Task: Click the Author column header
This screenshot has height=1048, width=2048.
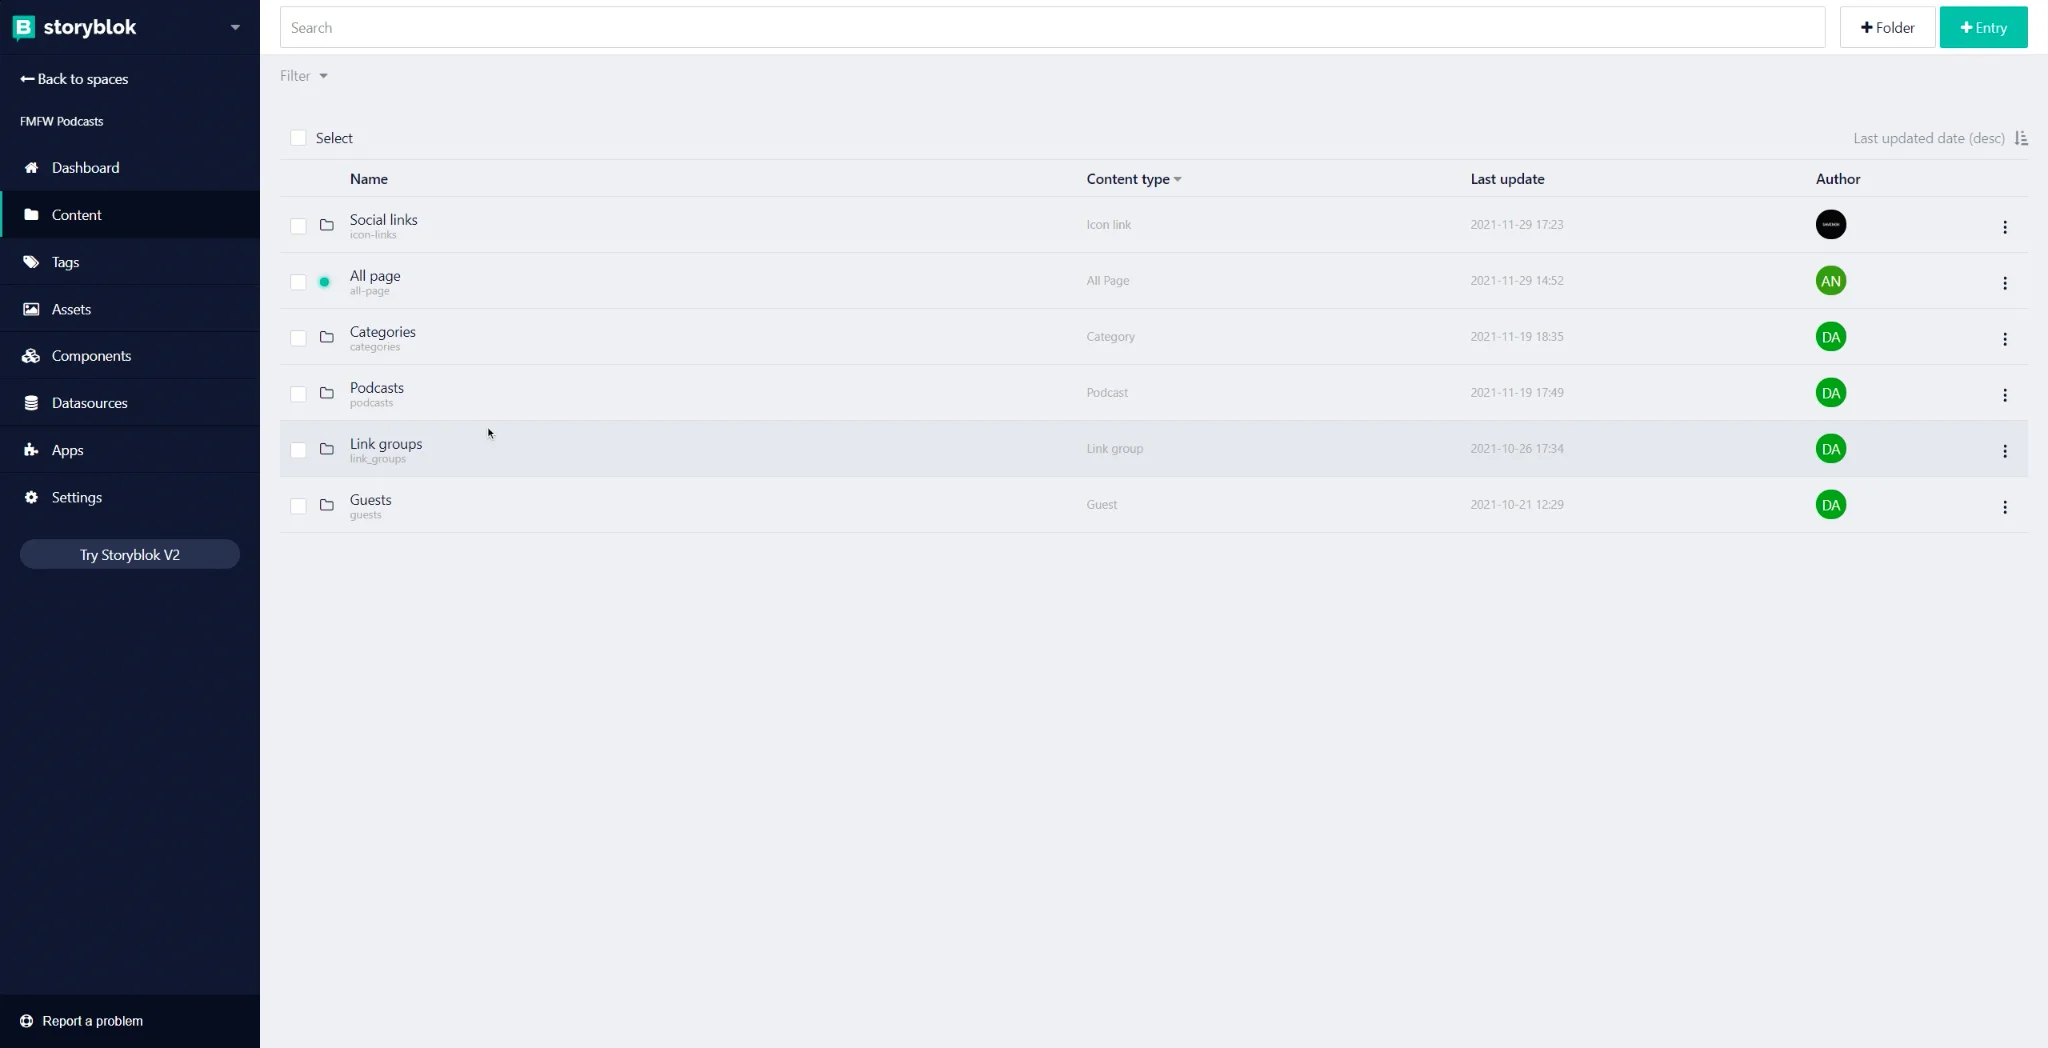Action: [1838, 179]
